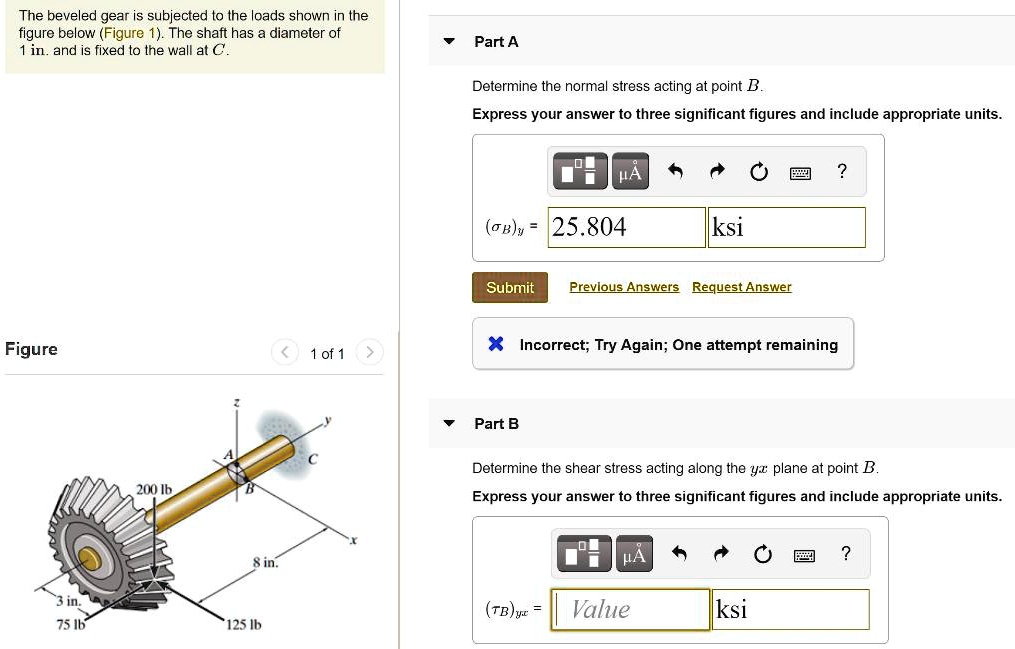Reset the Part A answer with the reset icon

tap(759, 170)
